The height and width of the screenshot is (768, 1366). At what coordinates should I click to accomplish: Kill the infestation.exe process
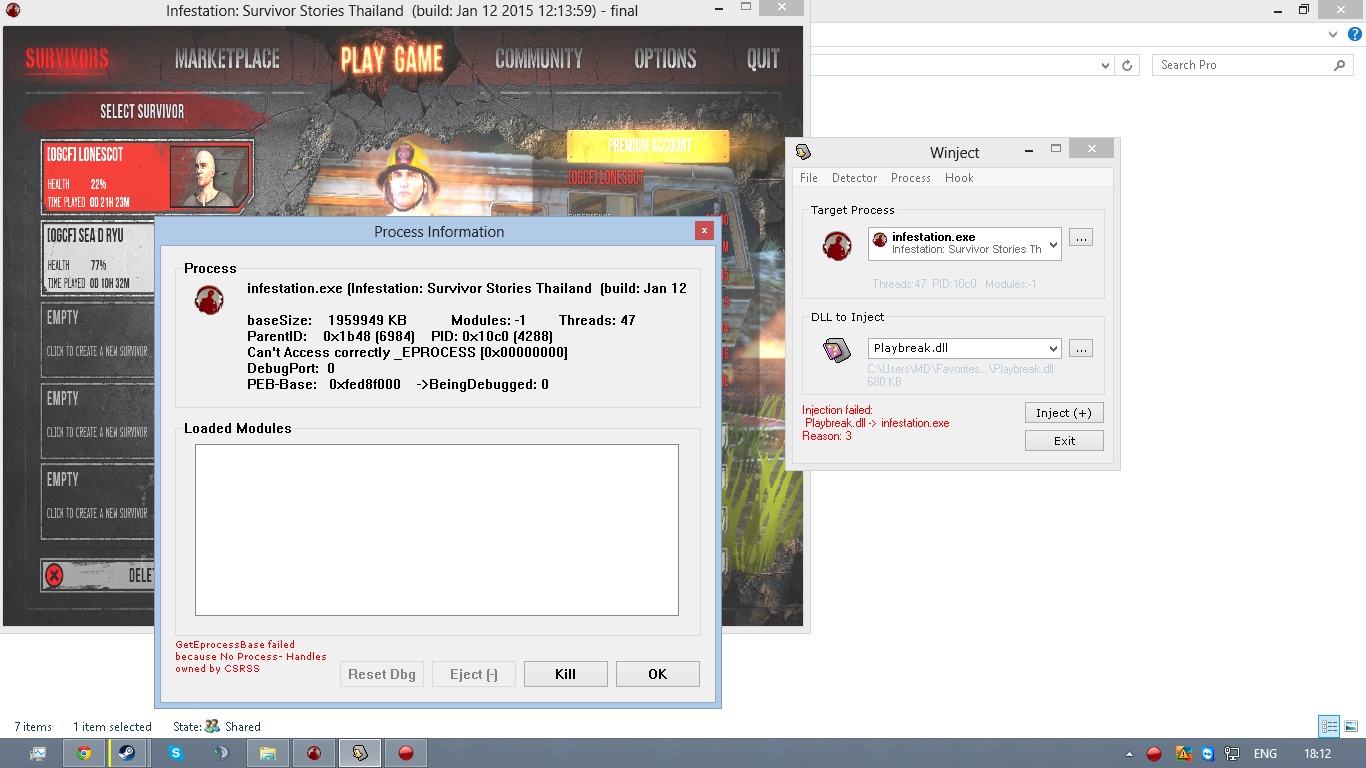(565, 674)
